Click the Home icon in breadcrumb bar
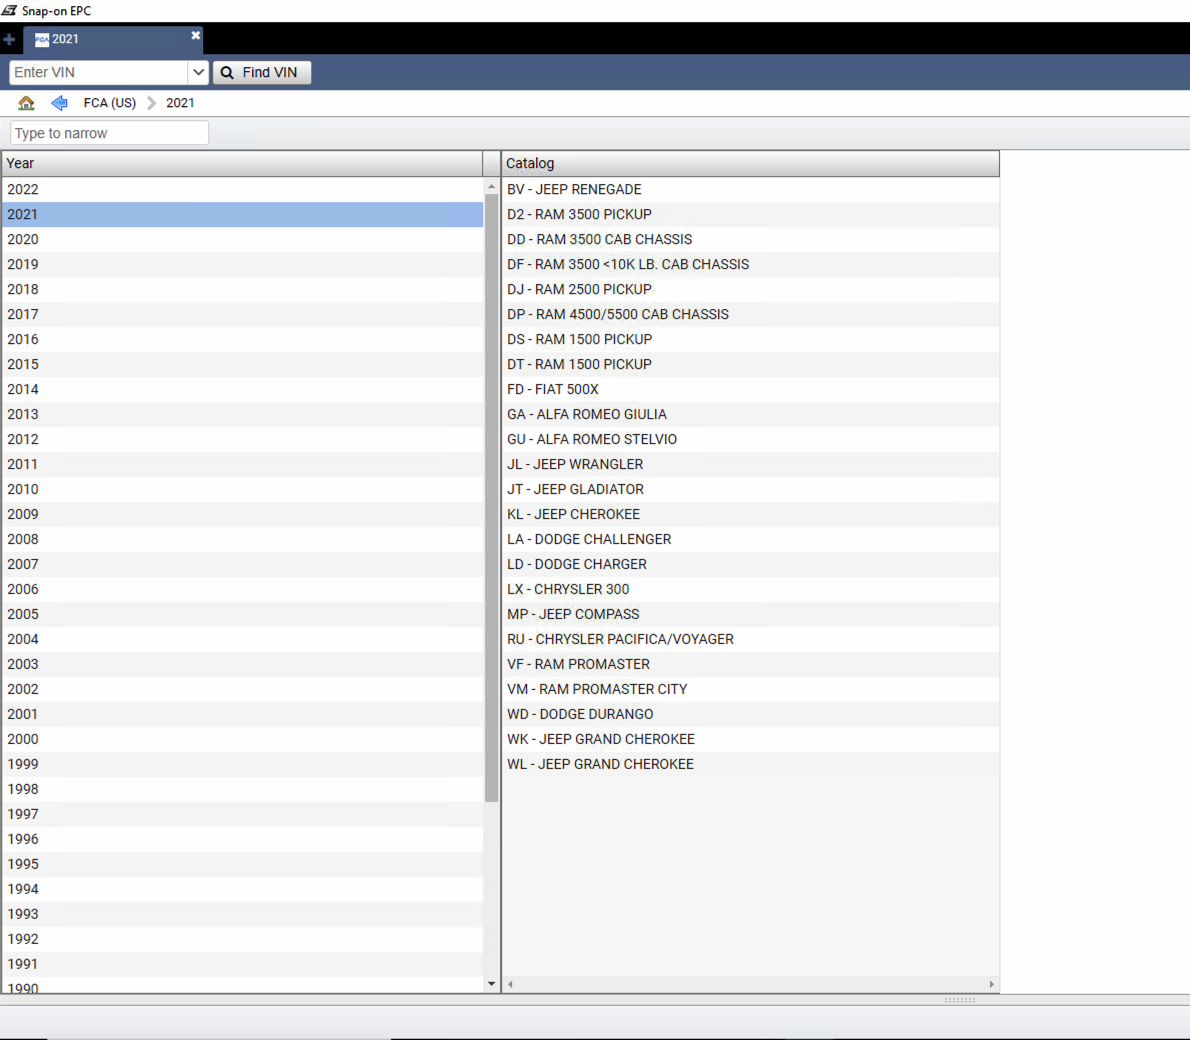The width and height of the screenshot is (1190, 1040). 26,102
